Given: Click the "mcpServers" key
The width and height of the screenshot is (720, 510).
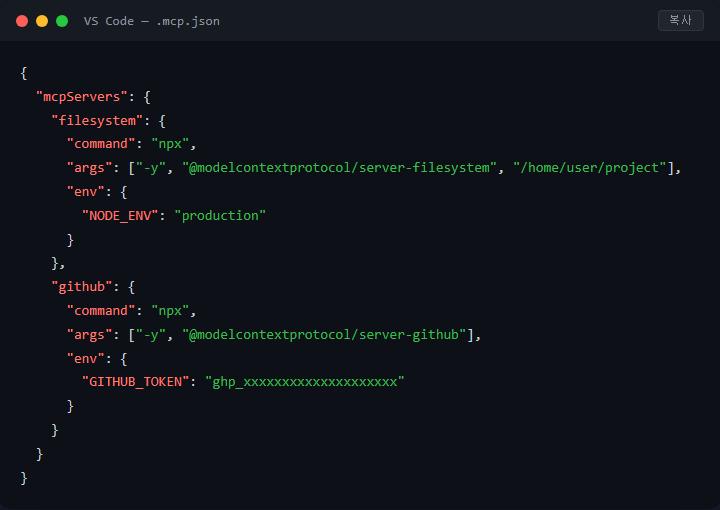Looking at the screenshot, I should (82, 97).
